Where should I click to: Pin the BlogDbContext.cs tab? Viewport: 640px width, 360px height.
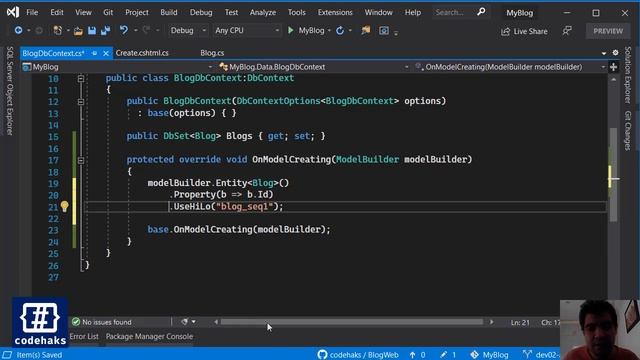[94, 53]
